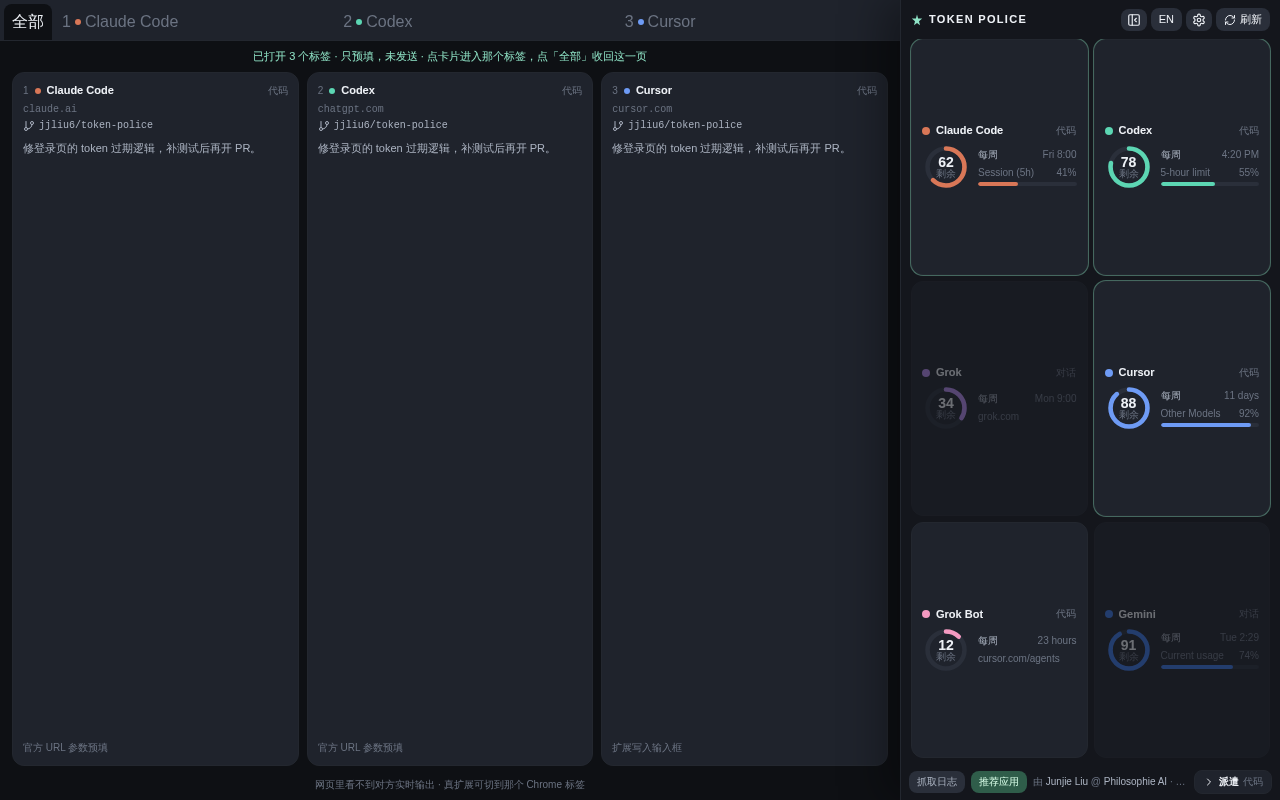This screenshot has width=1280, height=800.
Task: Click Claude Code Session (5h) progress bar
Action: (1027, 184)
